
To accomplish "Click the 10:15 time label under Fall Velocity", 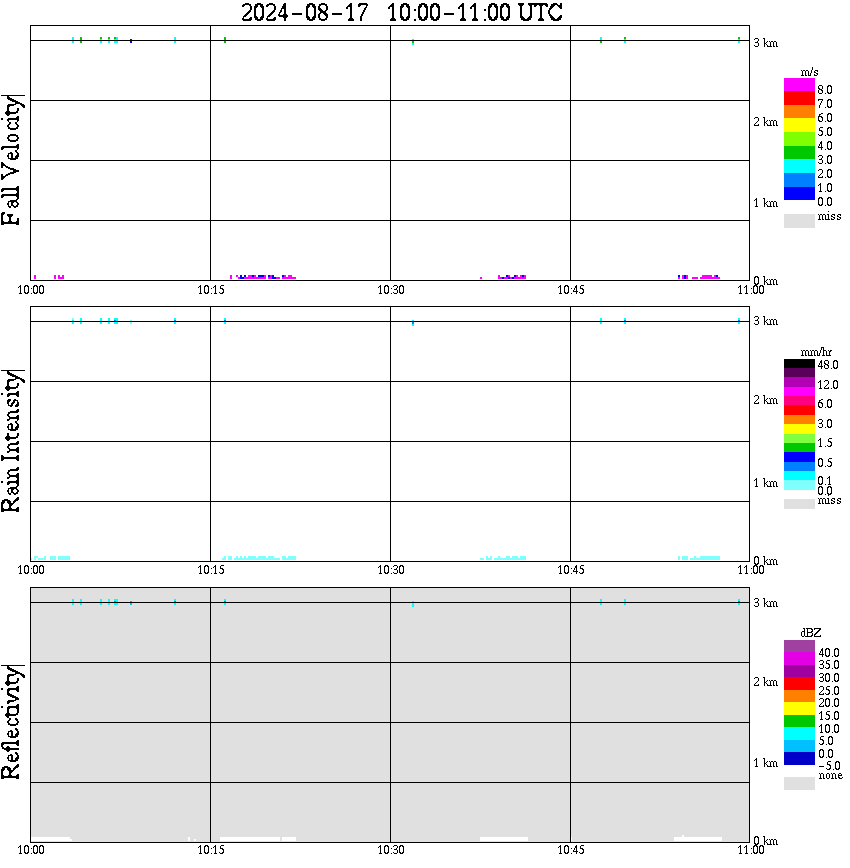I will (x=210, y=290).
